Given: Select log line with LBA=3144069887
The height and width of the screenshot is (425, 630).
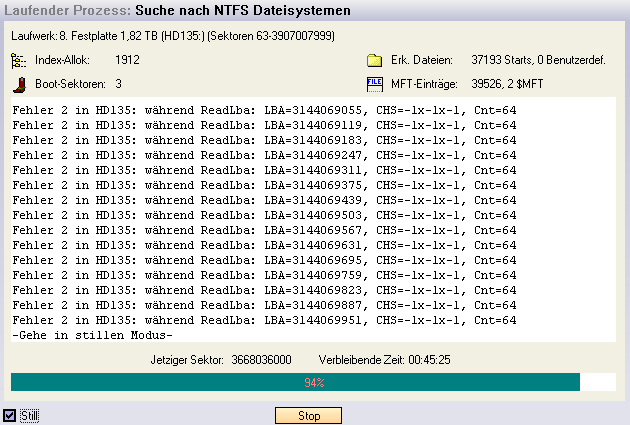Looking at the screenshot, I should click(264, 305).
